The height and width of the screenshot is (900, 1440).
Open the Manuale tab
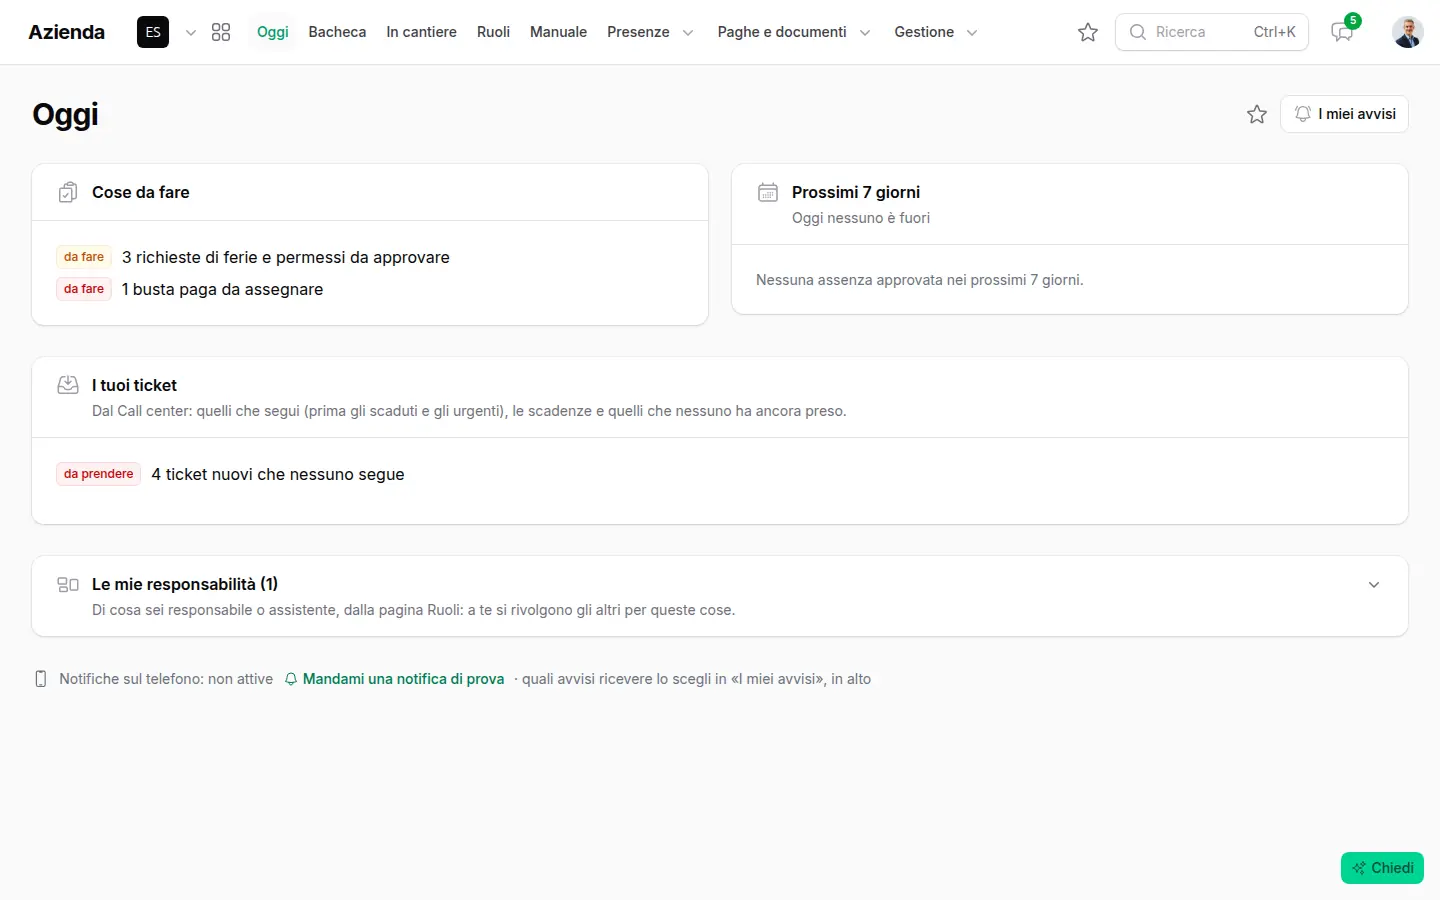click(558, 32)
